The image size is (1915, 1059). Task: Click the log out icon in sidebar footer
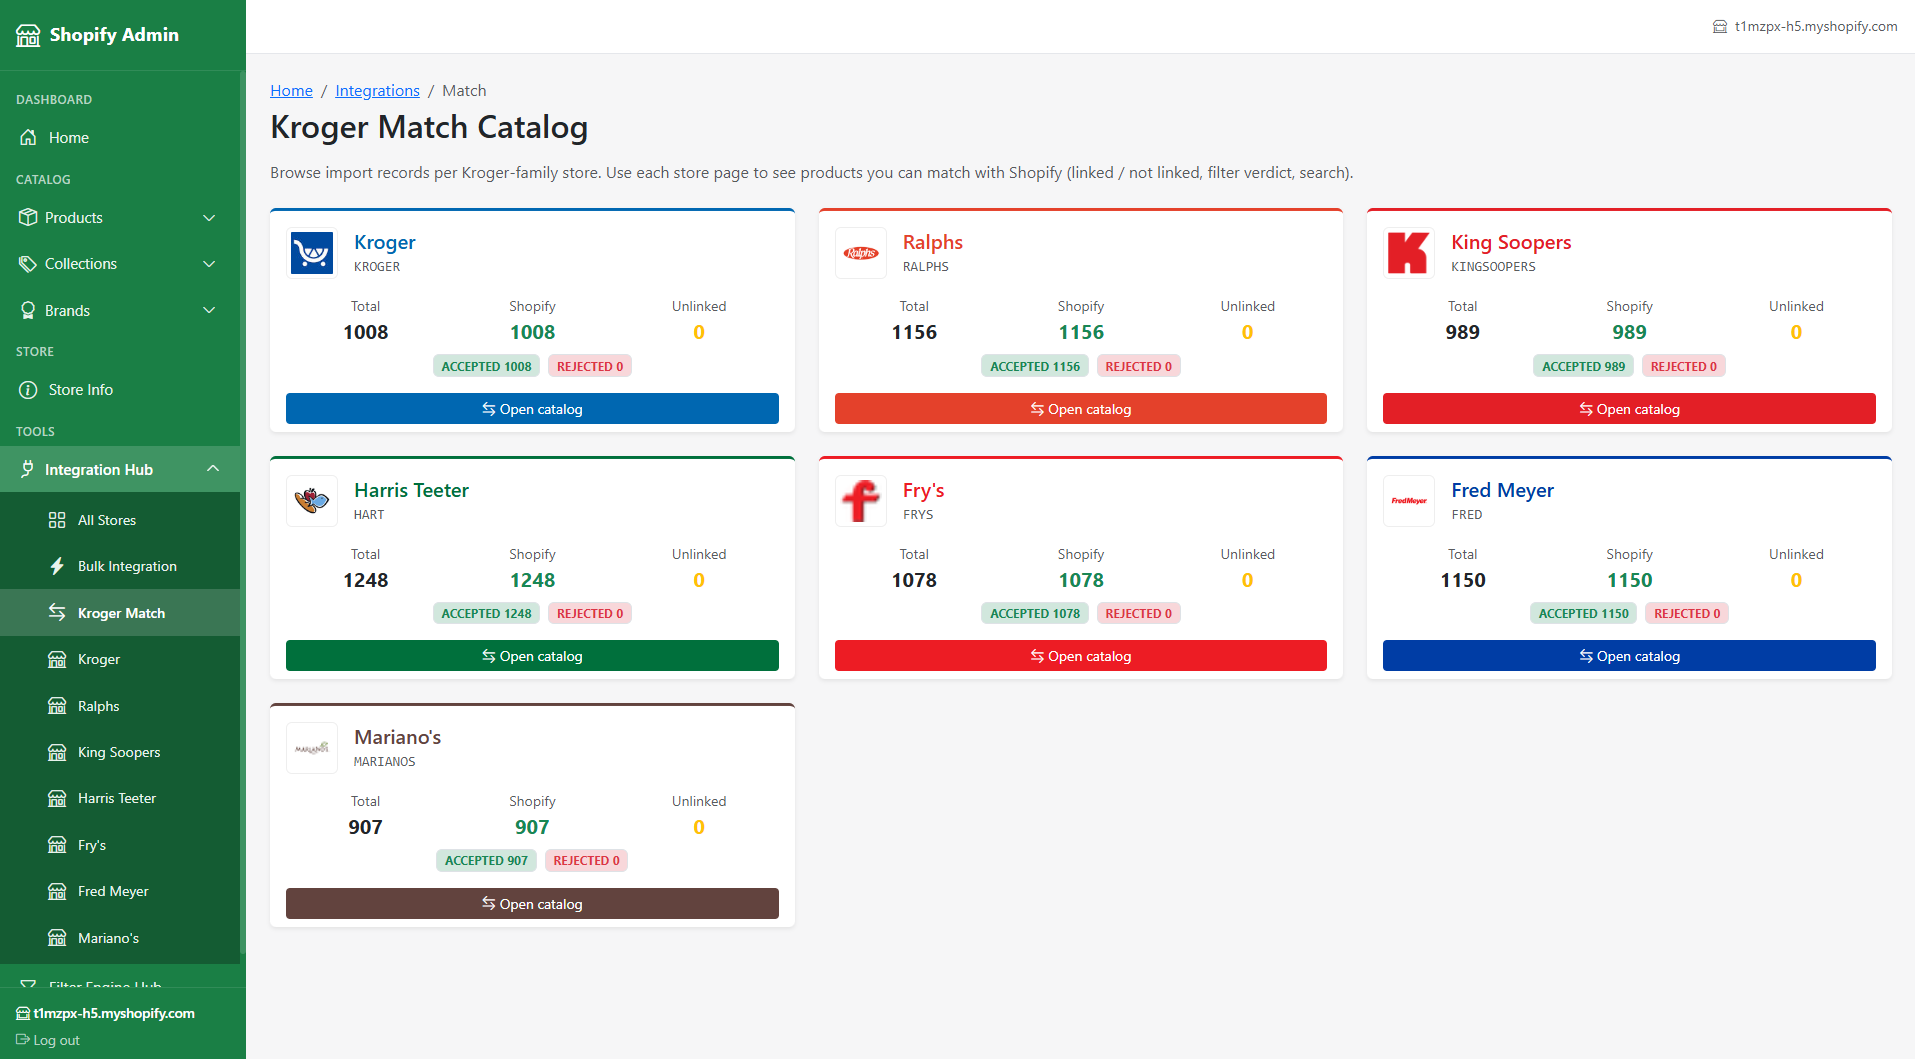click(23, 1040)
